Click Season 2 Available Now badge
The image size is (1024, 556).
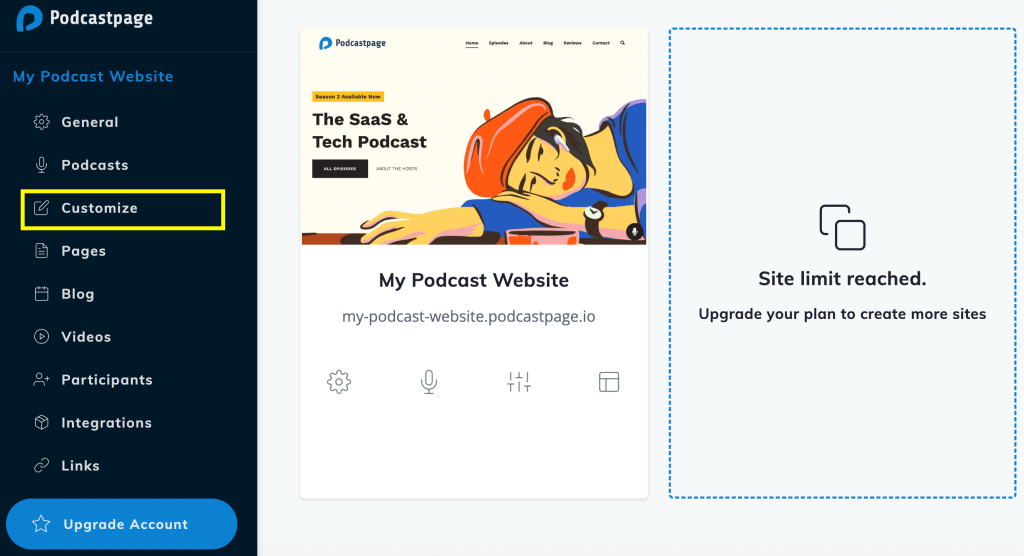coord(348,97)
